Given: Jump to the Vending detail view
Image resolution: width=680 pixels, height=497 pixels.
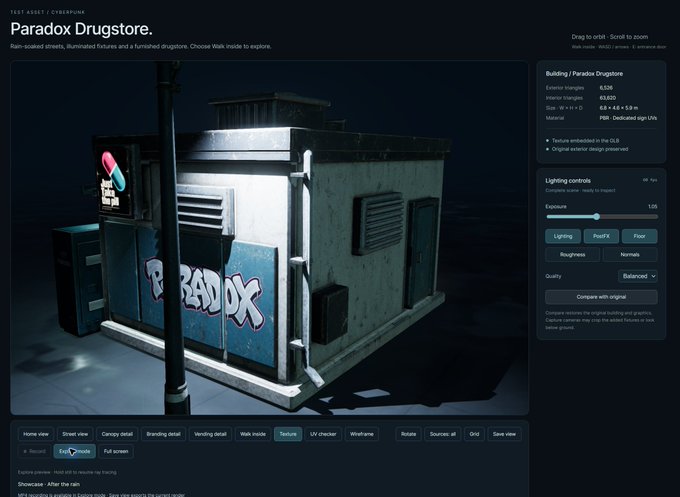Looking at the screenshot, I should tap(210, 434).
